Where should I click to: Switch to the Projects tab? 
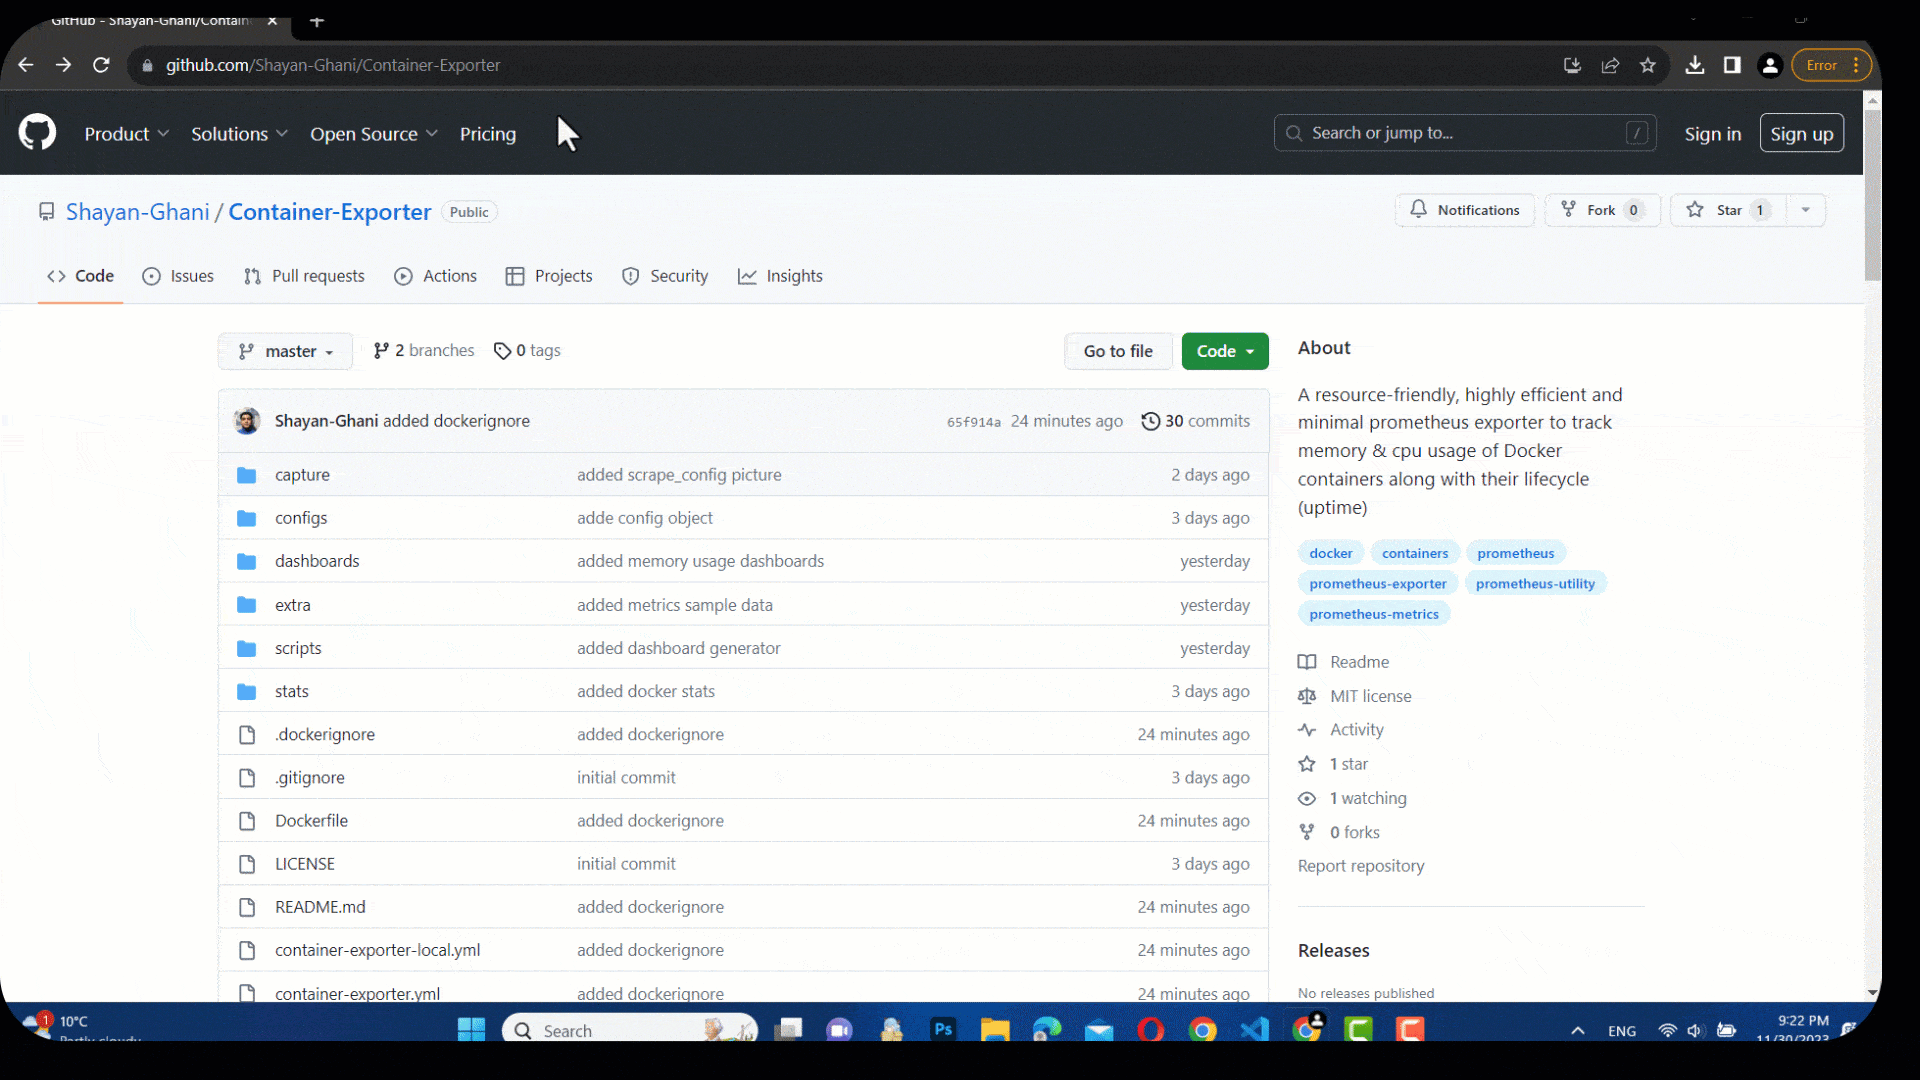pos(549,276)
